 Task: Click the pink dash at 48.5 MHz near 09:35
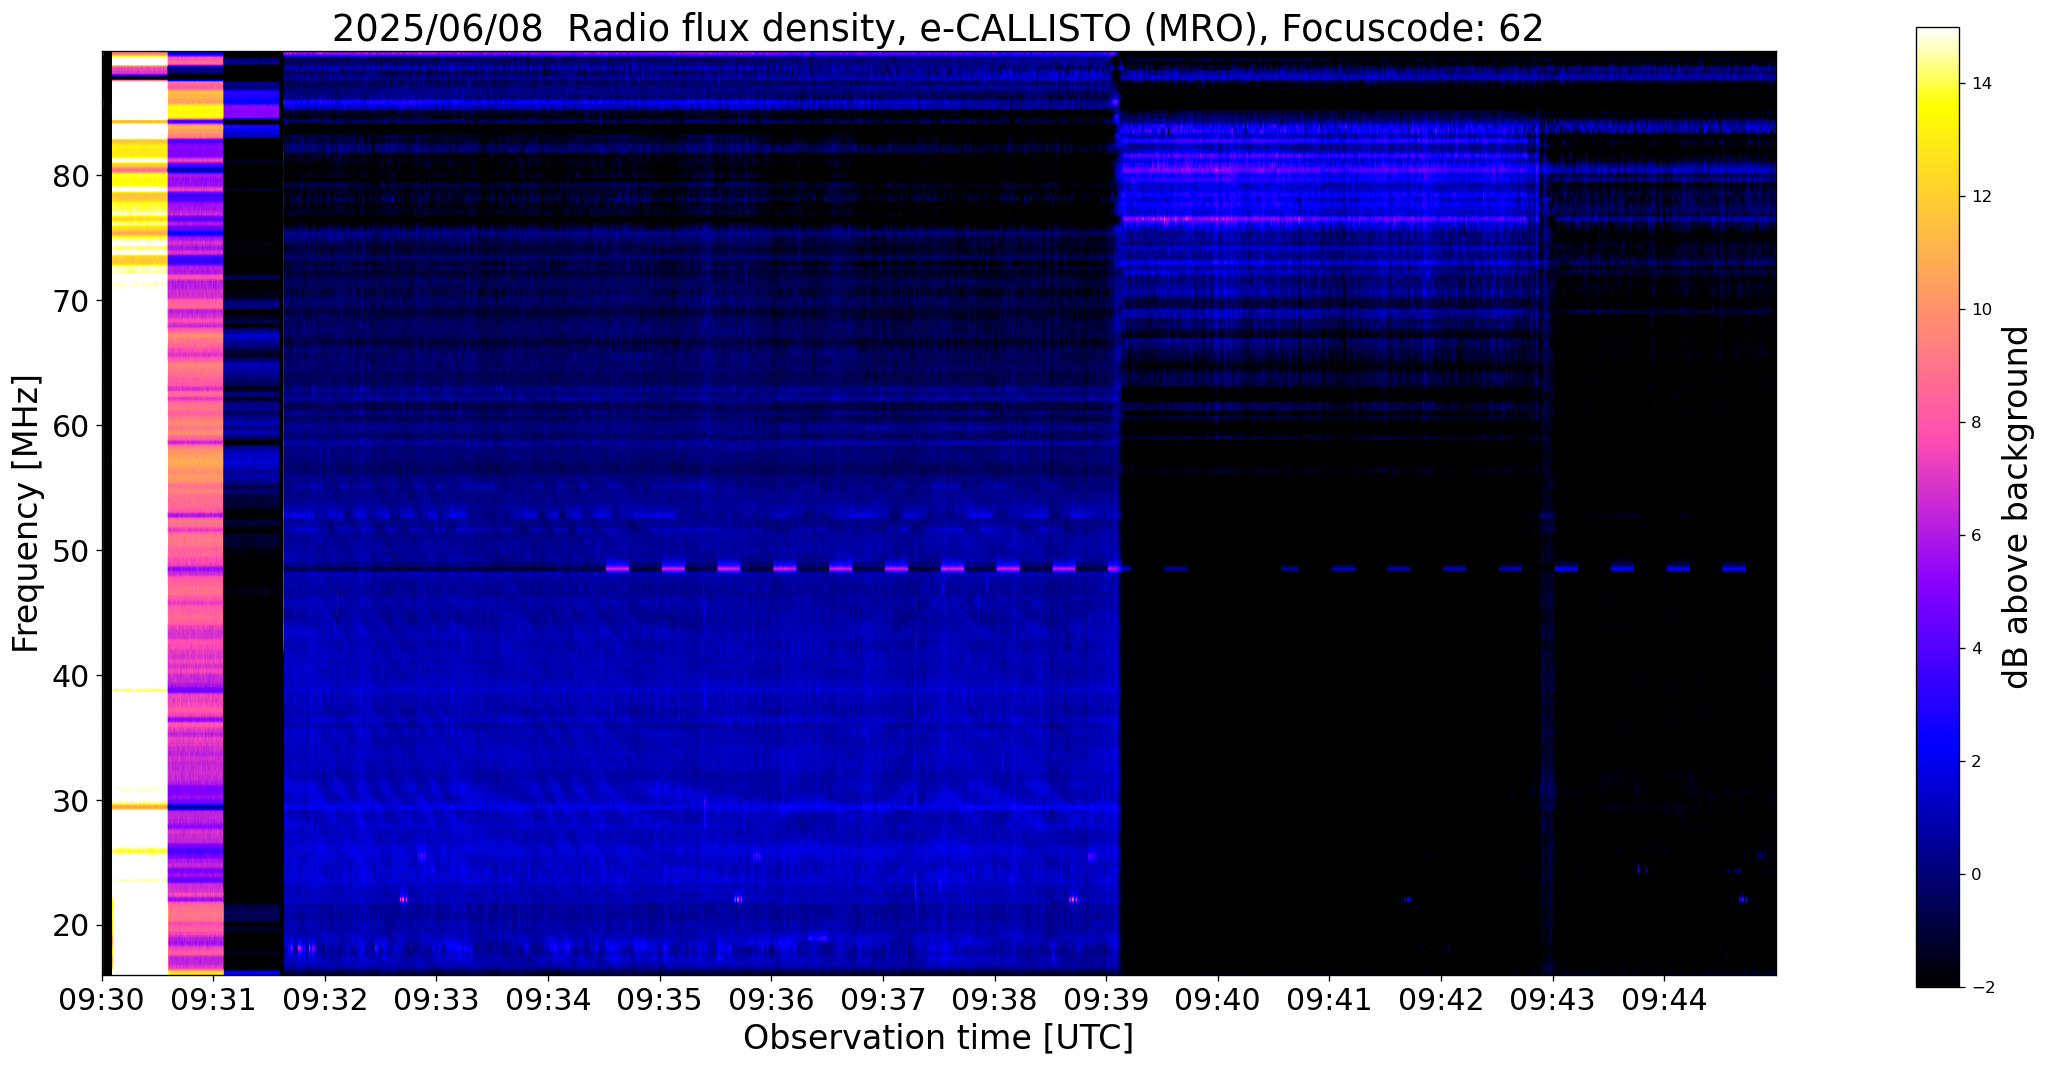click(x=673, y=568)
